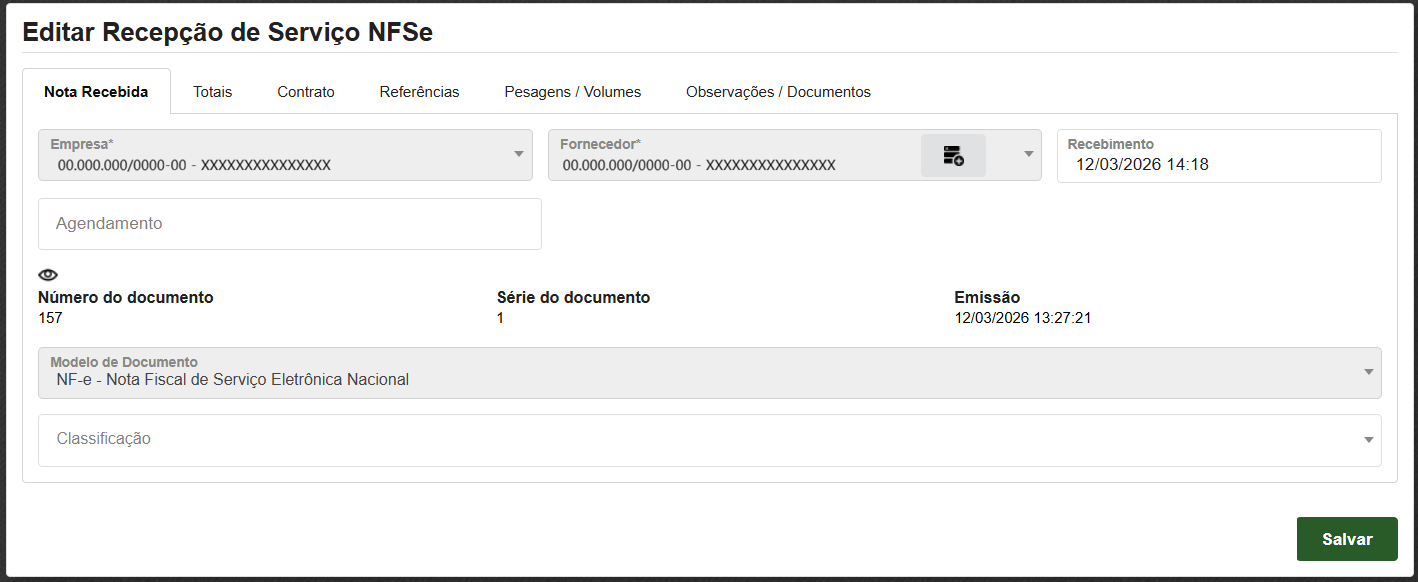Click into the Agendamento field
The image size is (1418, 582).
pos(289,224)
